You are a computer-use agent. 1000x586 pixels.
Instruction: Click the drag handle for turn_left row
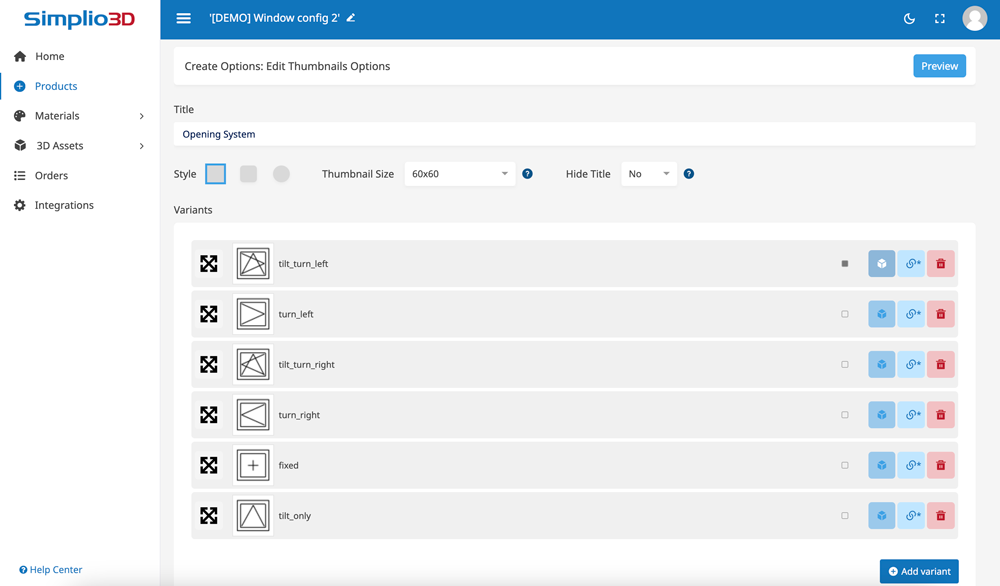[208, 314]
